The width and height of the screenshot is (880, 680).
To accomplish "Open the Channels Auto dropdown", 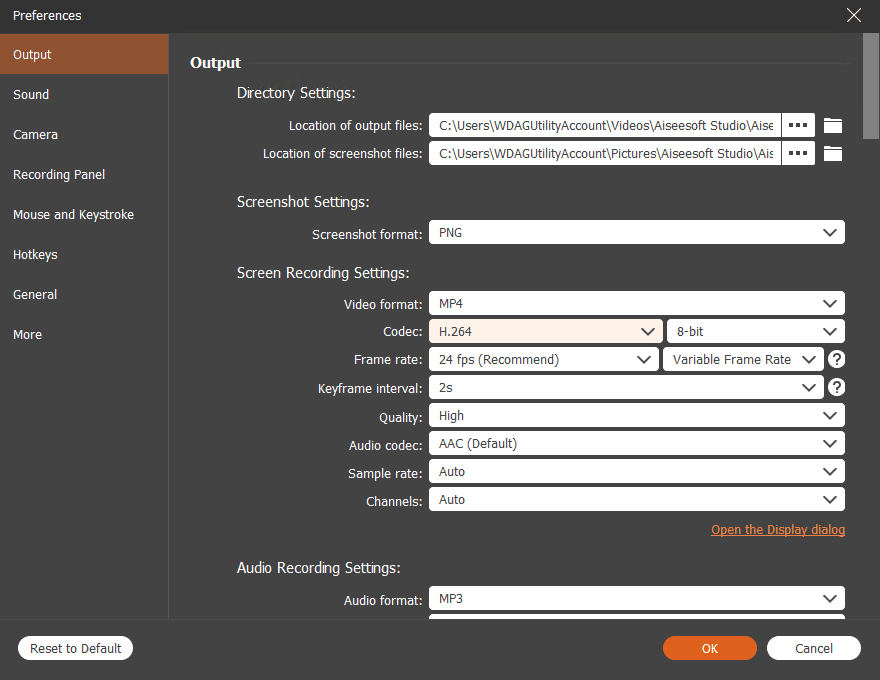I will (x=636, y=499).
